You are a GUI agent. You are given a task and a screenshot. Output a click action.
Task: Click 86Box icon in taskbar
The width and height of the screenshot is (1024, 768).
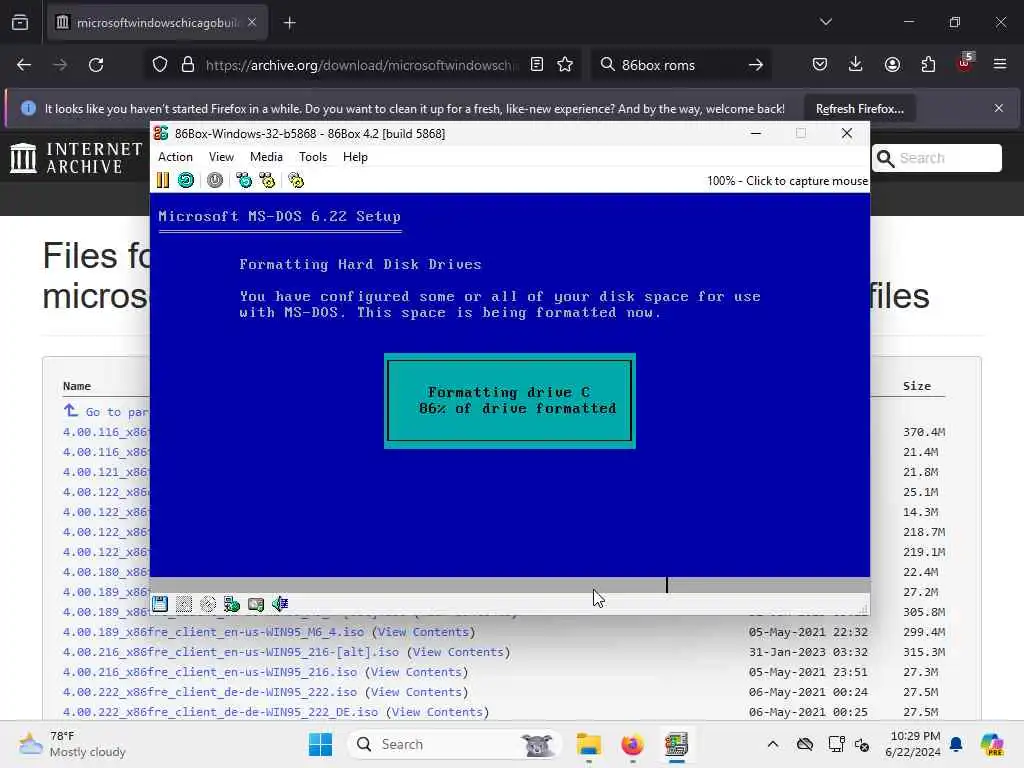676,744
